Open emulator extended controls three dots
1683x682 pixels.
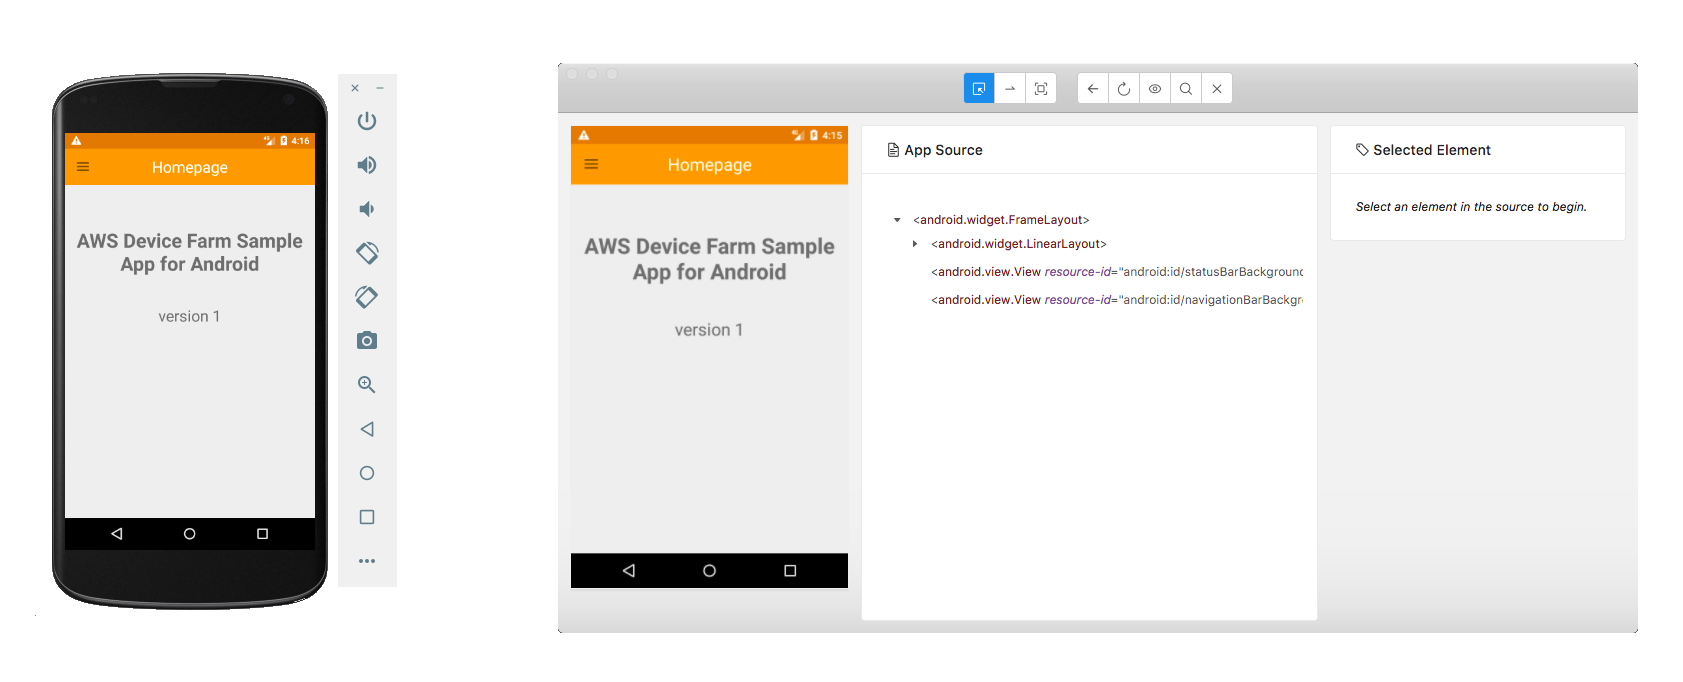click(x=367, y=561)
